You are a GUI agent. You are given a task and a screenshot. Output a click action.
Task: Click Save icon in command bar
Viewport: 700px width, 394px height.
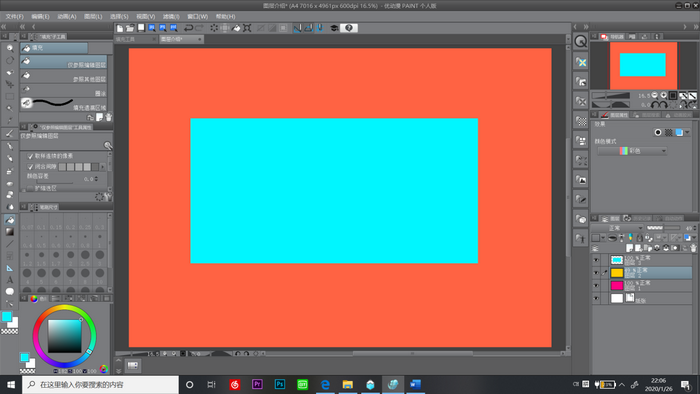141,28
